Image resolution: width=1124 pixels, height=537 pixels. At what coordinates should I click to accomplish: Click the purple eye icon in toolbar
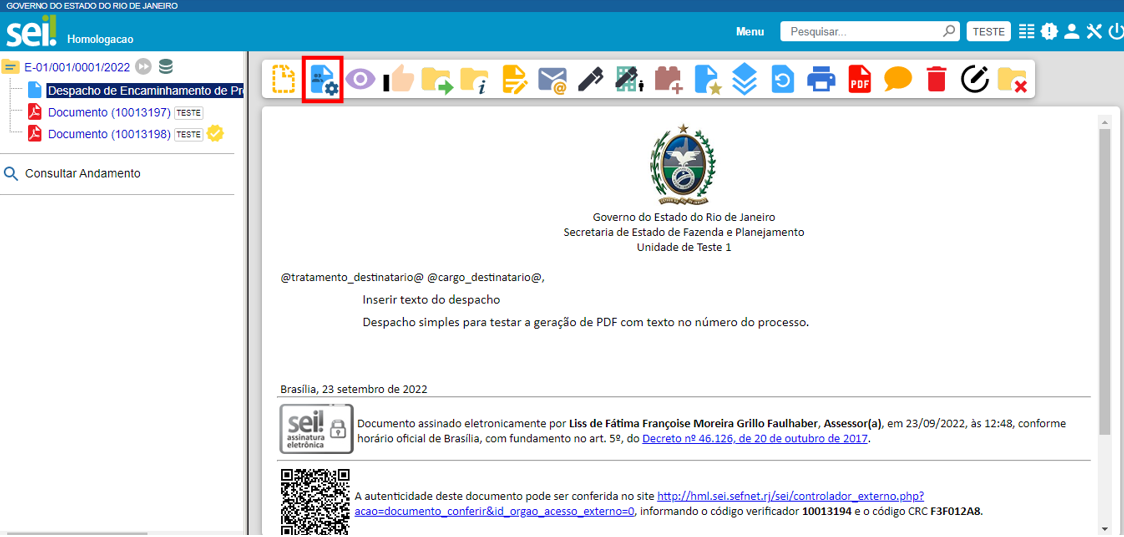click(x=360, y=79)
